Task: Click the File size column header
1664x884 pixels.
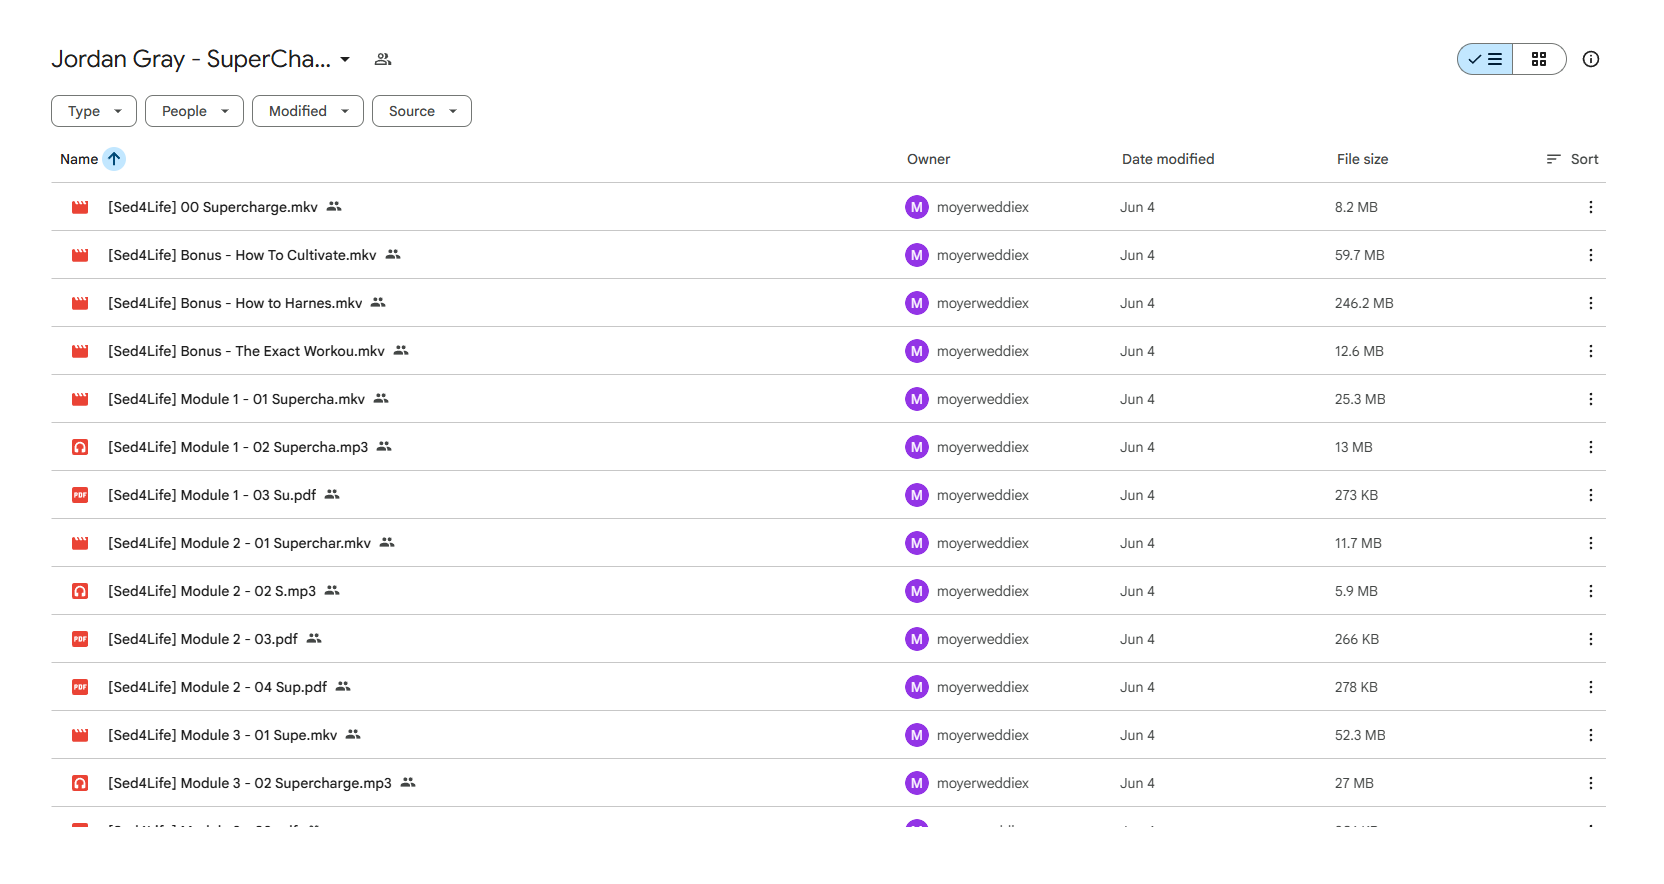Action: pos(1362,159)
